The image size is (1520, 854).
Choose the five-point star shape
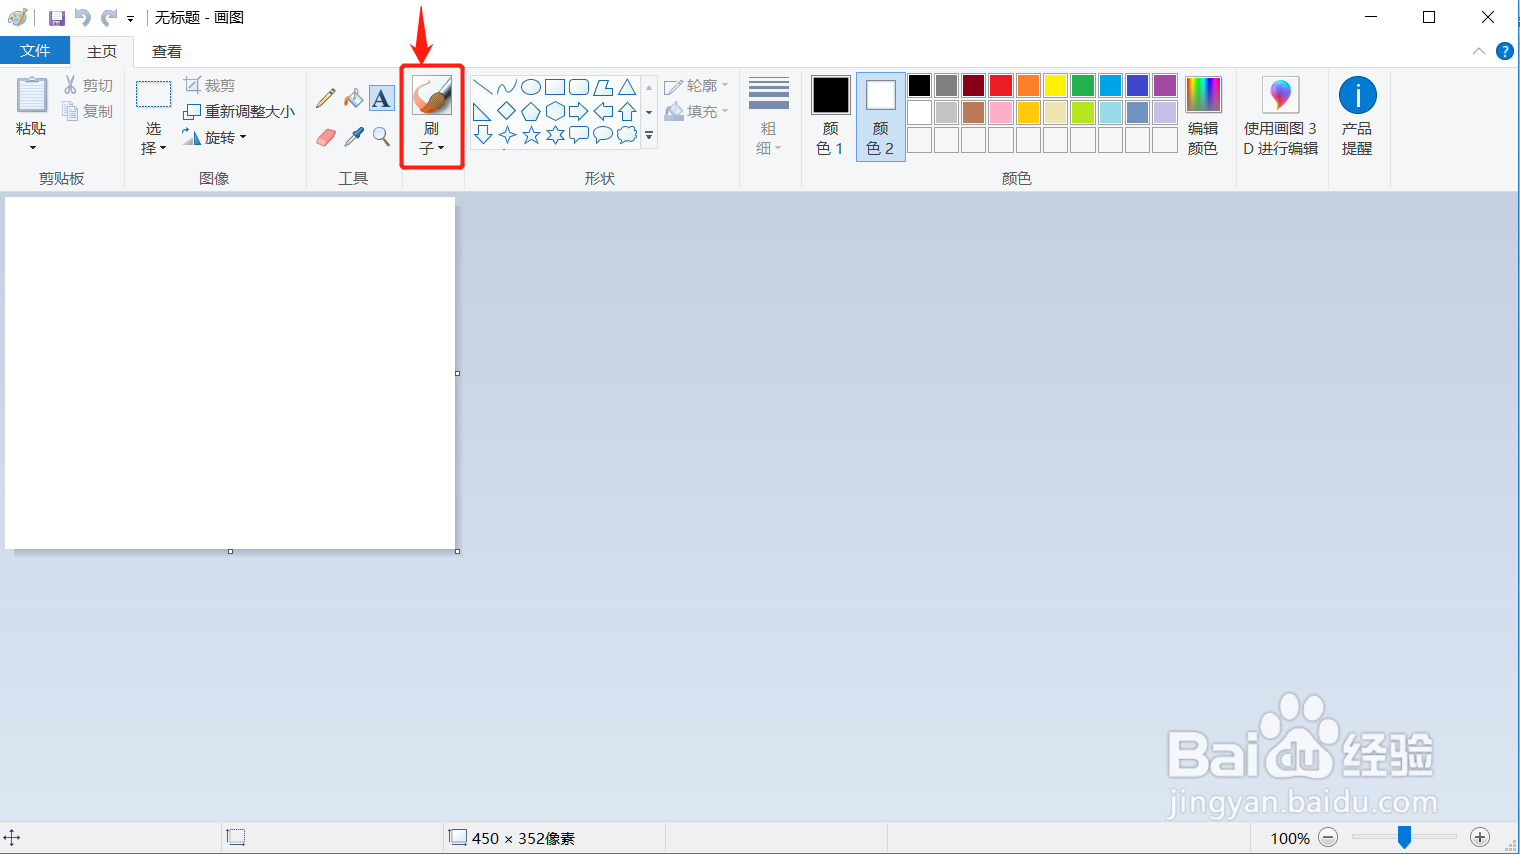point(531,135)
